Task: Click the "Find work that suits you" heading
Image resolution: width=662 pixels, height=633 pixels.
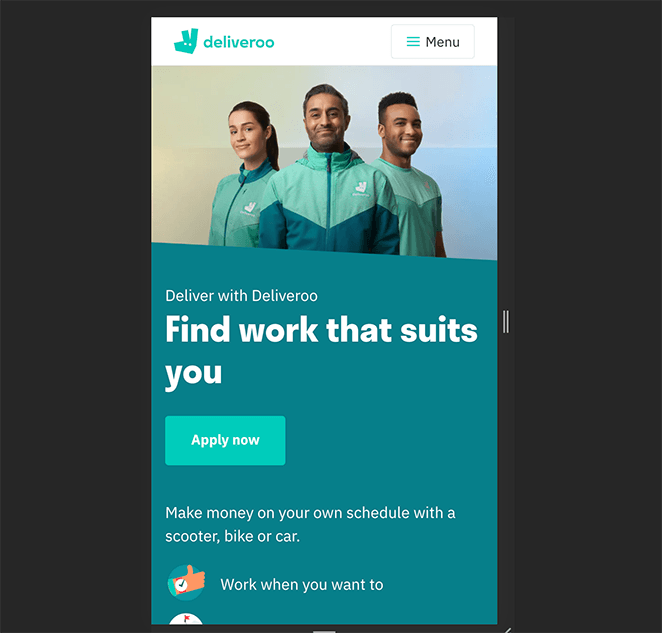Action: 321,351
